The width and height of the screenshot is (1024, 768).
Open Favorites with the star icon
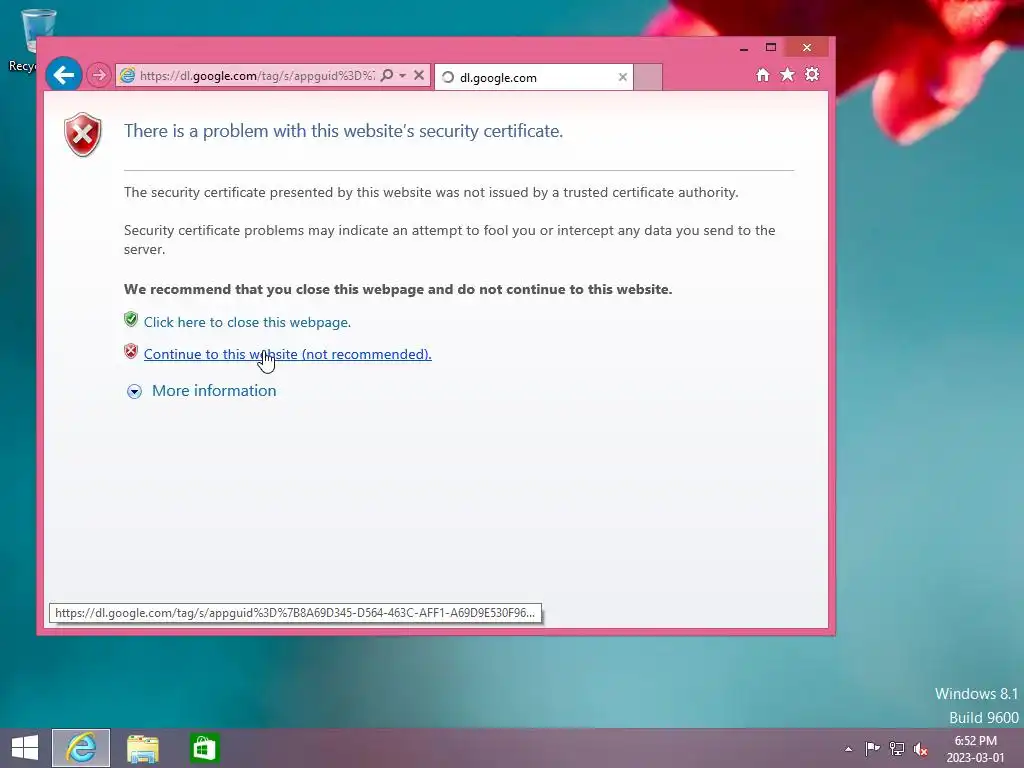click(788, 74)
